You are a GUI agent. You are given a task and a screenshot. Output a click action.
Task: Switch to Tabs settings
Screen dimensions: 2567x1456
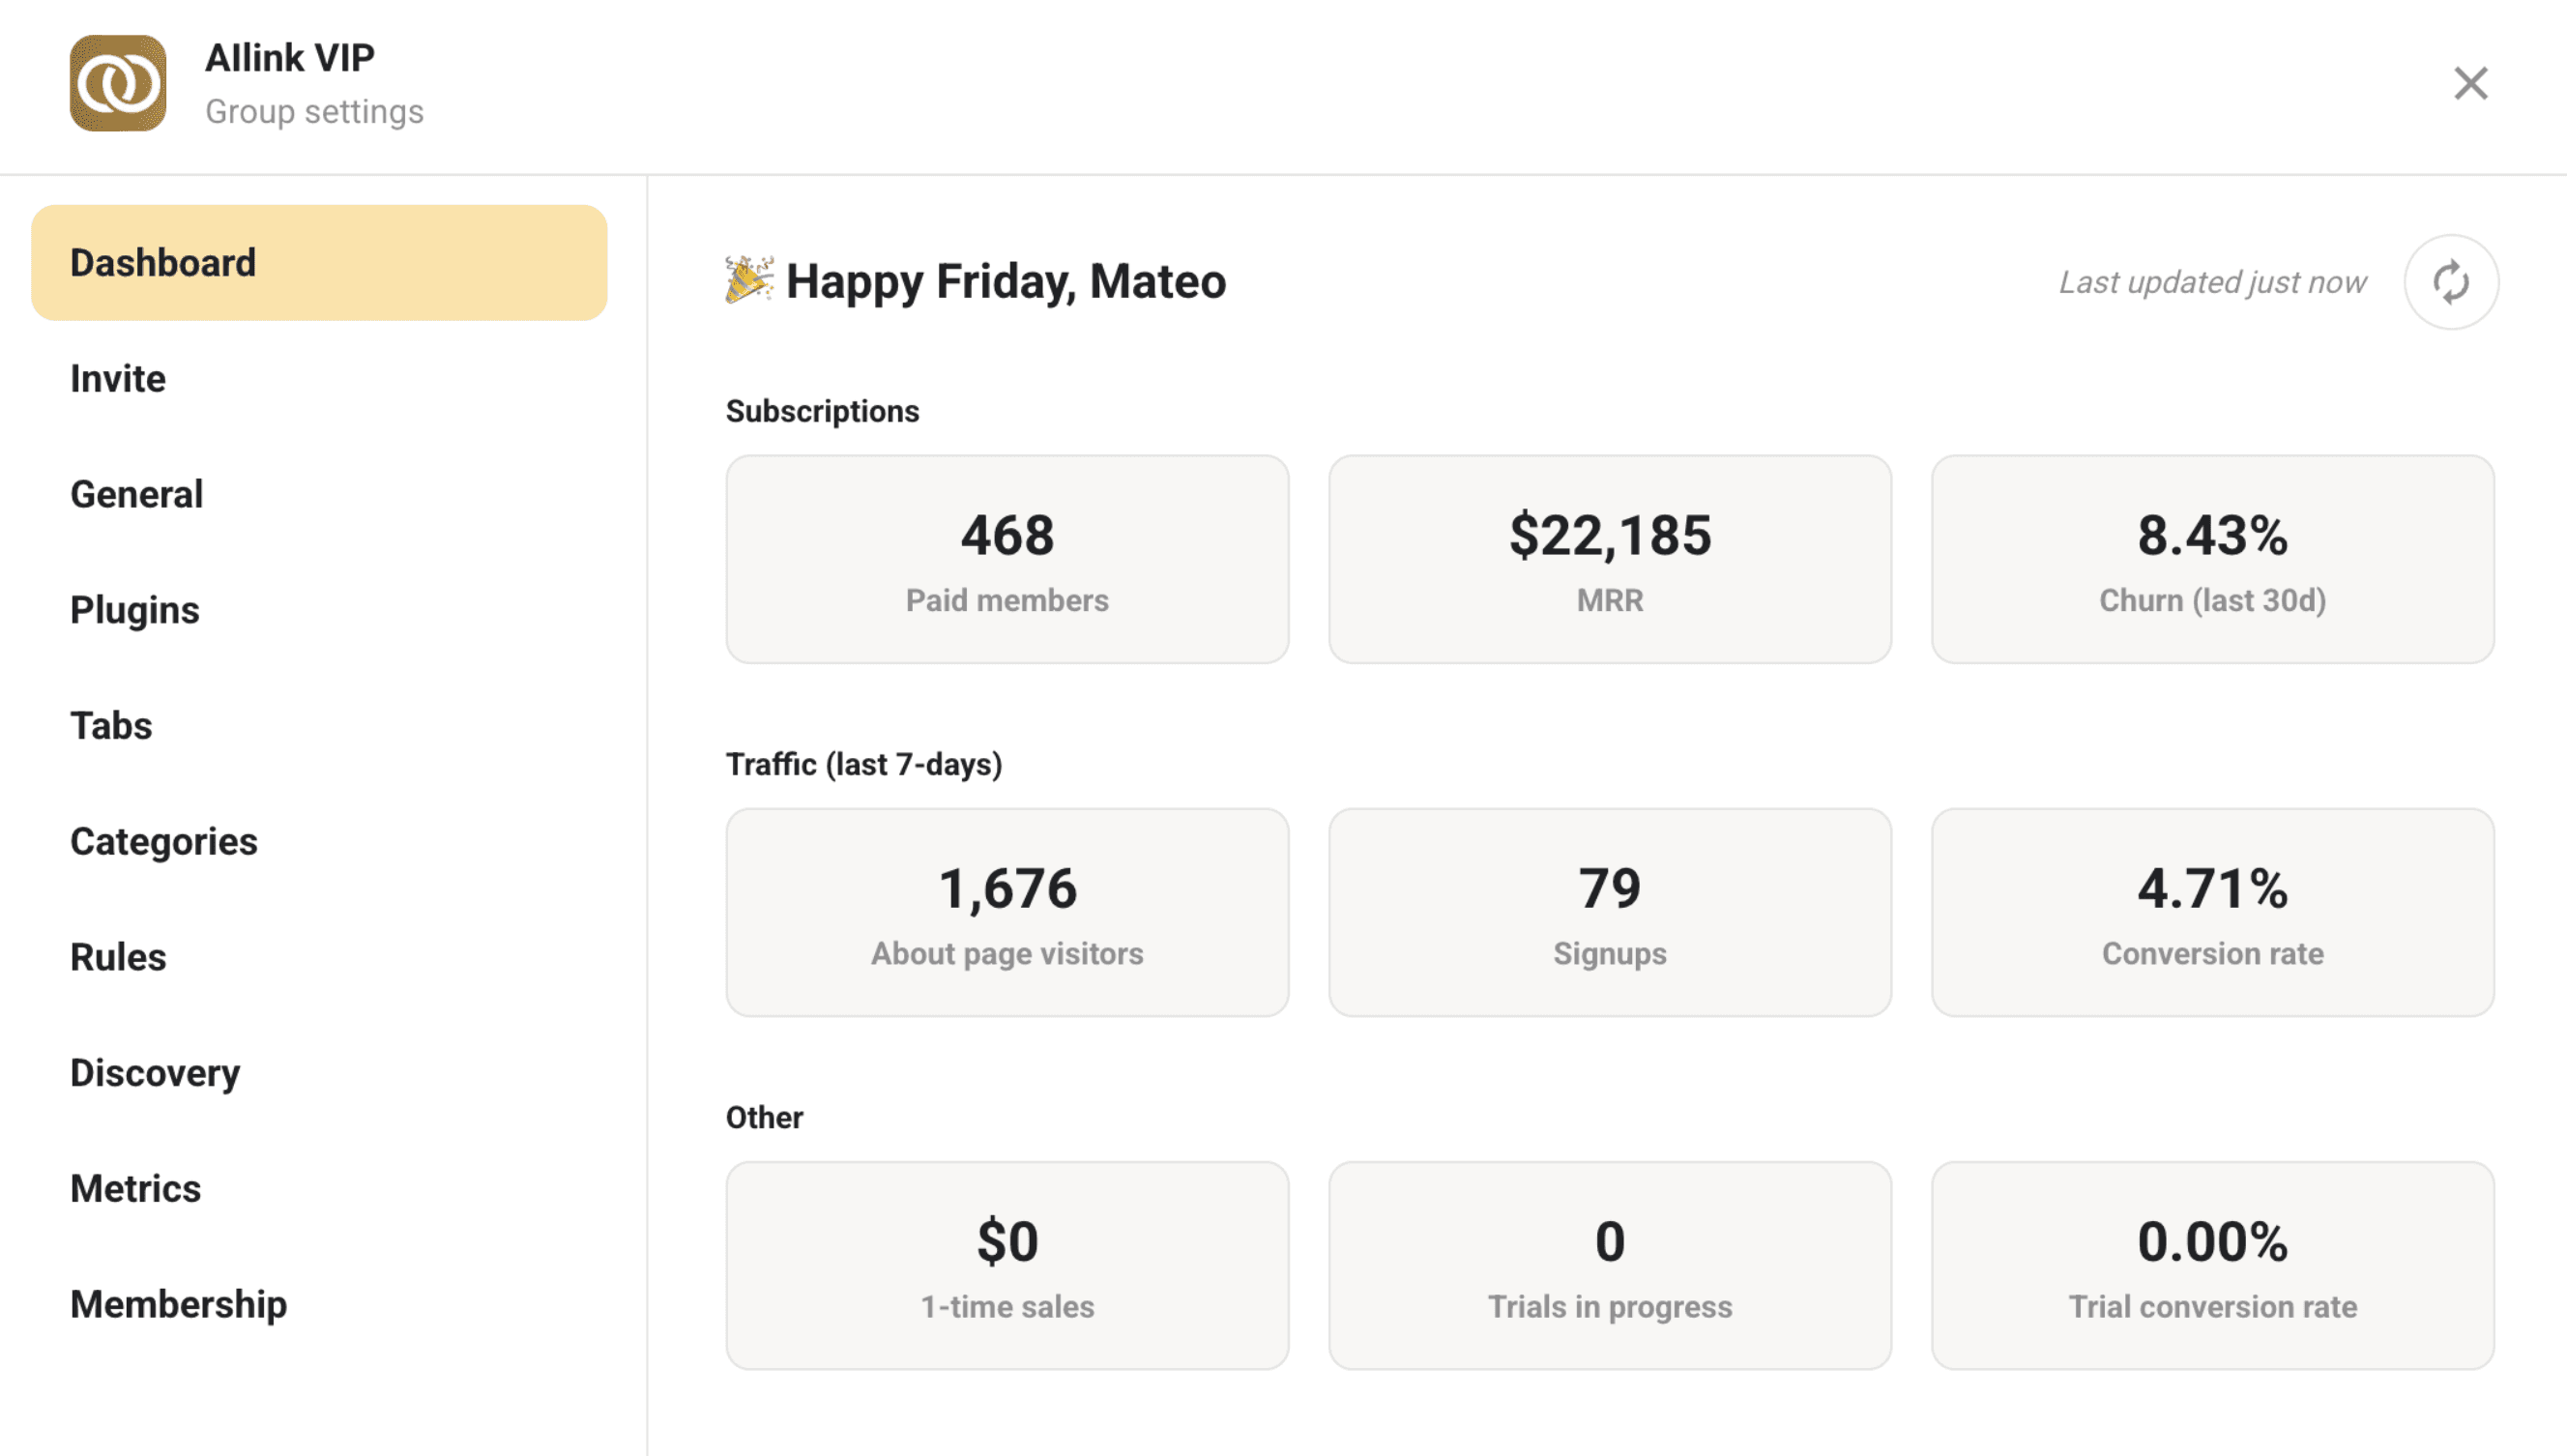point(111,726)
